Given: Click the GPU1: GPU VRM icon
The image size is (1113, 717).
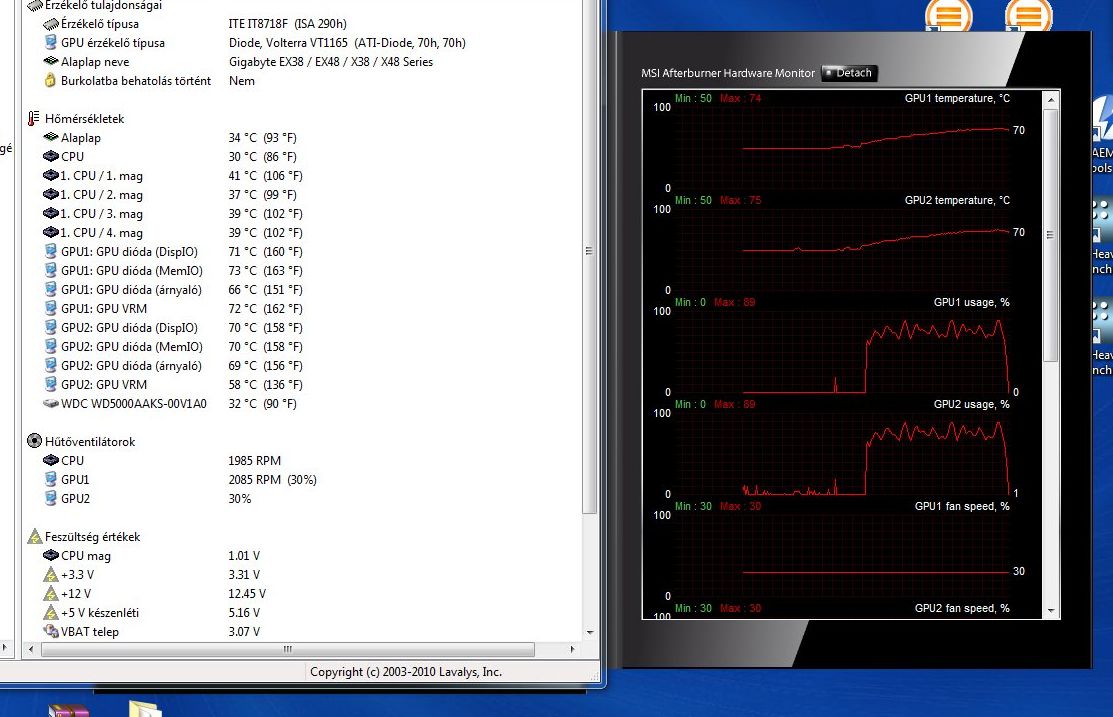Looking at the screenshot, I should [x=50, y=308].
